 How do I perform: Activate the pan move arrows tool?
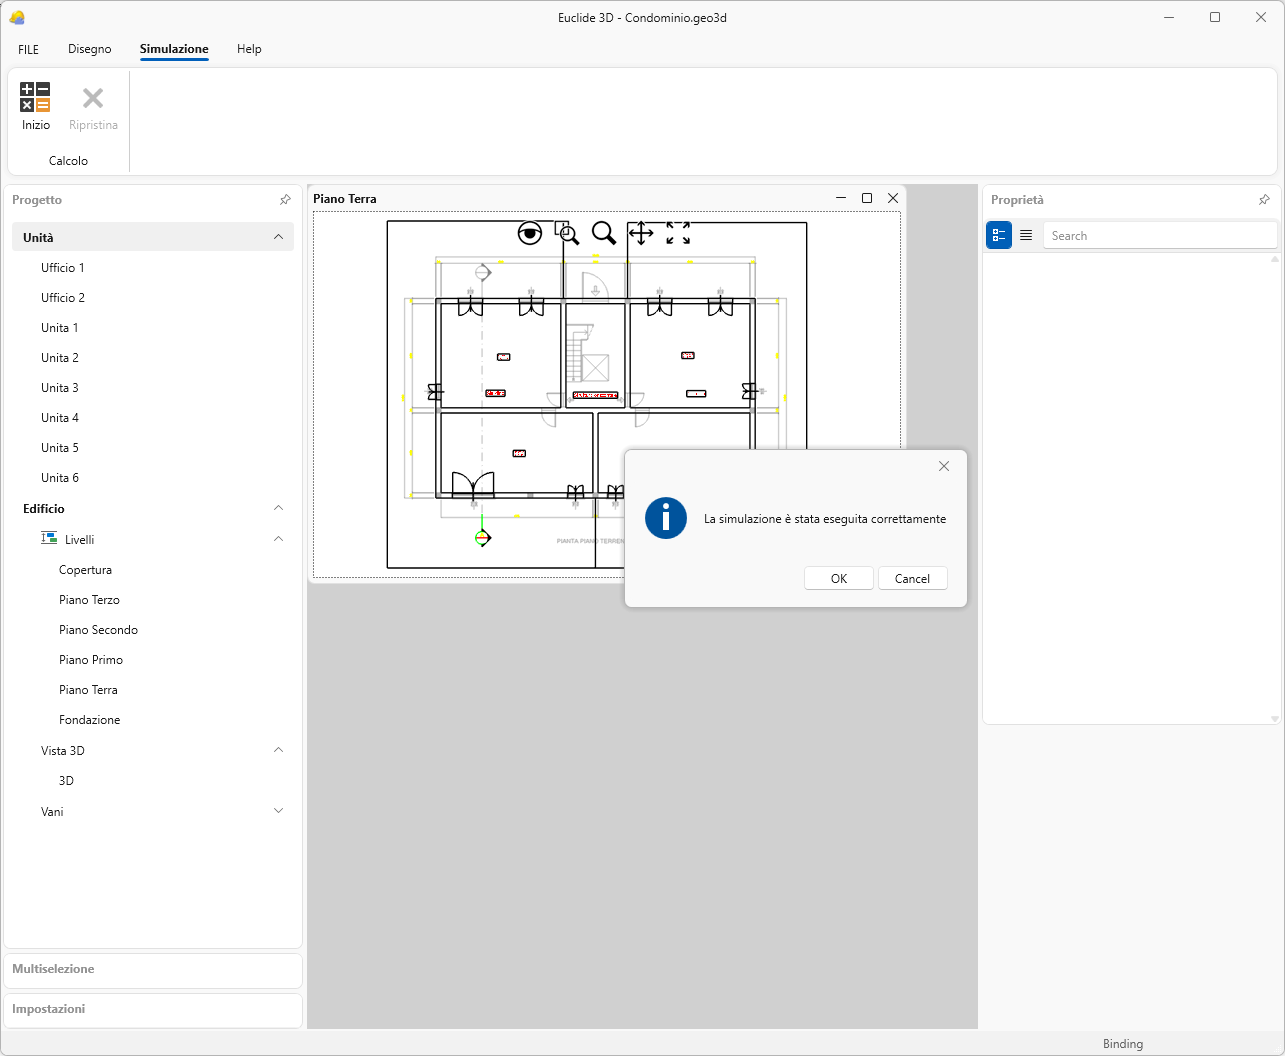(x=640, y=233)
